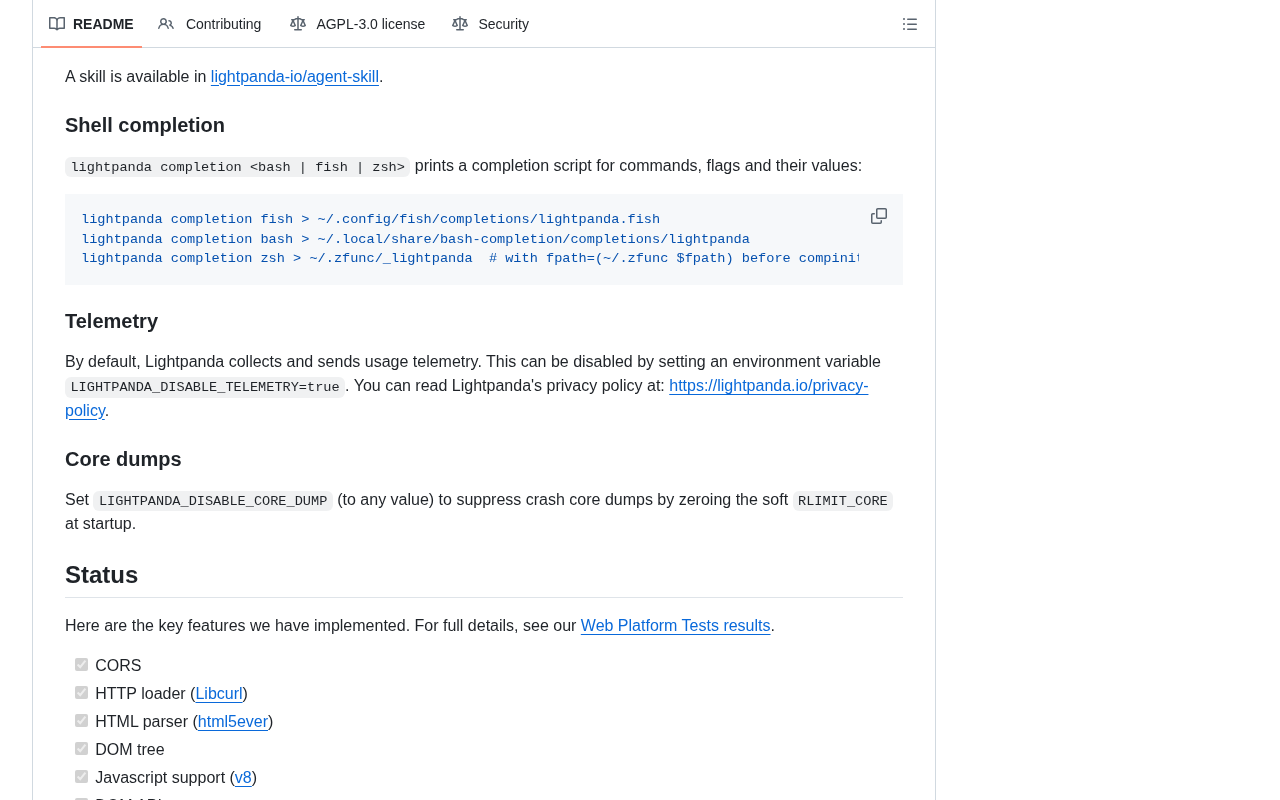Image resolution: width=1280 pixels, height=800 pixels.
Task: Follow the html5ever link
Action: 233,722
